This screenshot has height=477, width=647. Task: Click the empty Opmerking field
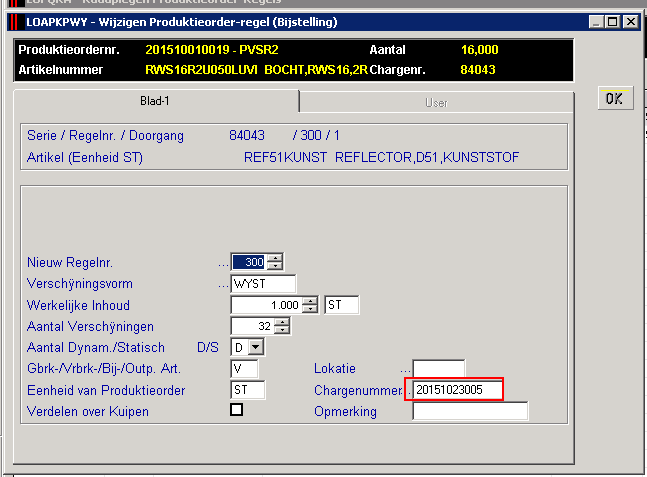(x=470, y=411)
